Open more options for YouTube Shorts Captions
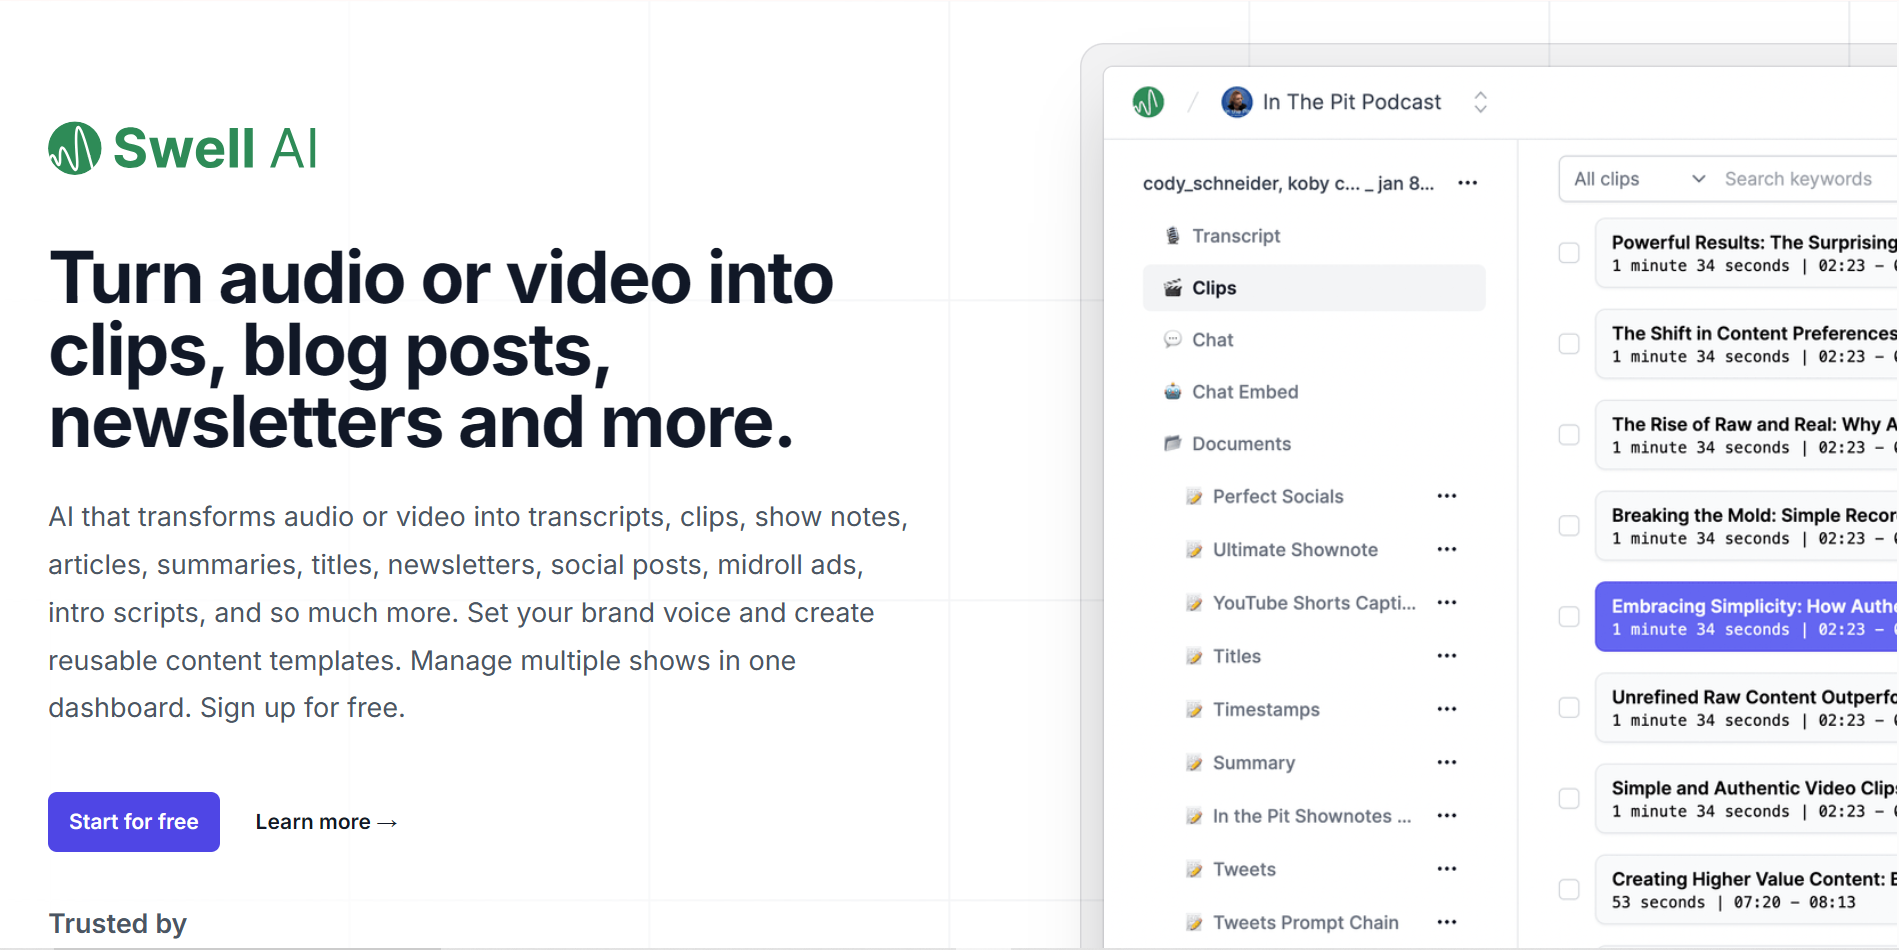Screen dimensions: 1899x950 pos(1447,602)
